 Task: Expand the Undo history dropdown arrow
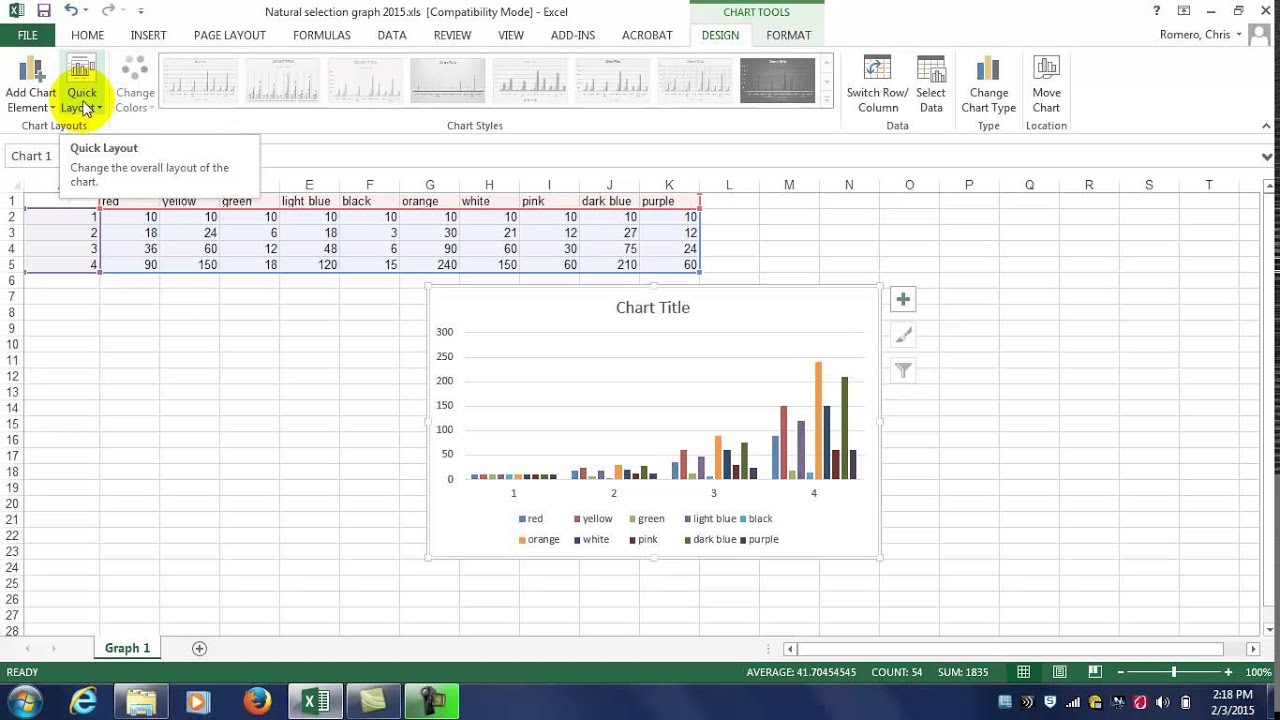(88, 11)
